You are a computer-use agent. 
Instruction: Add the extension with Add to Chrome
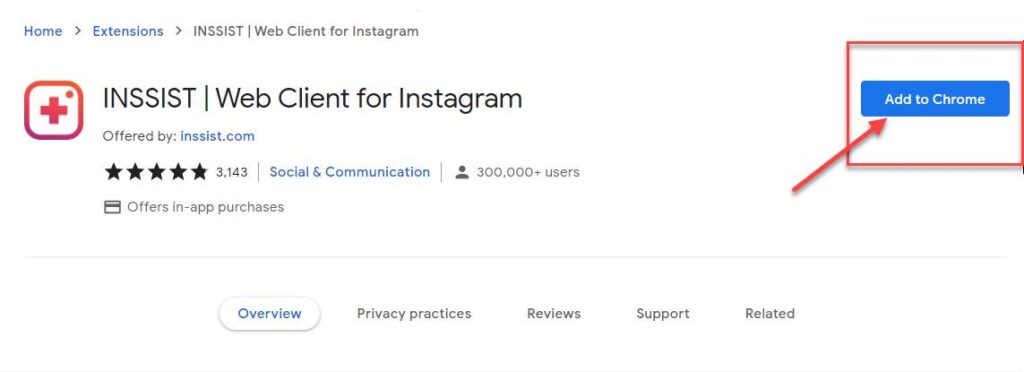pyautogui.click(x=935, y=99)
